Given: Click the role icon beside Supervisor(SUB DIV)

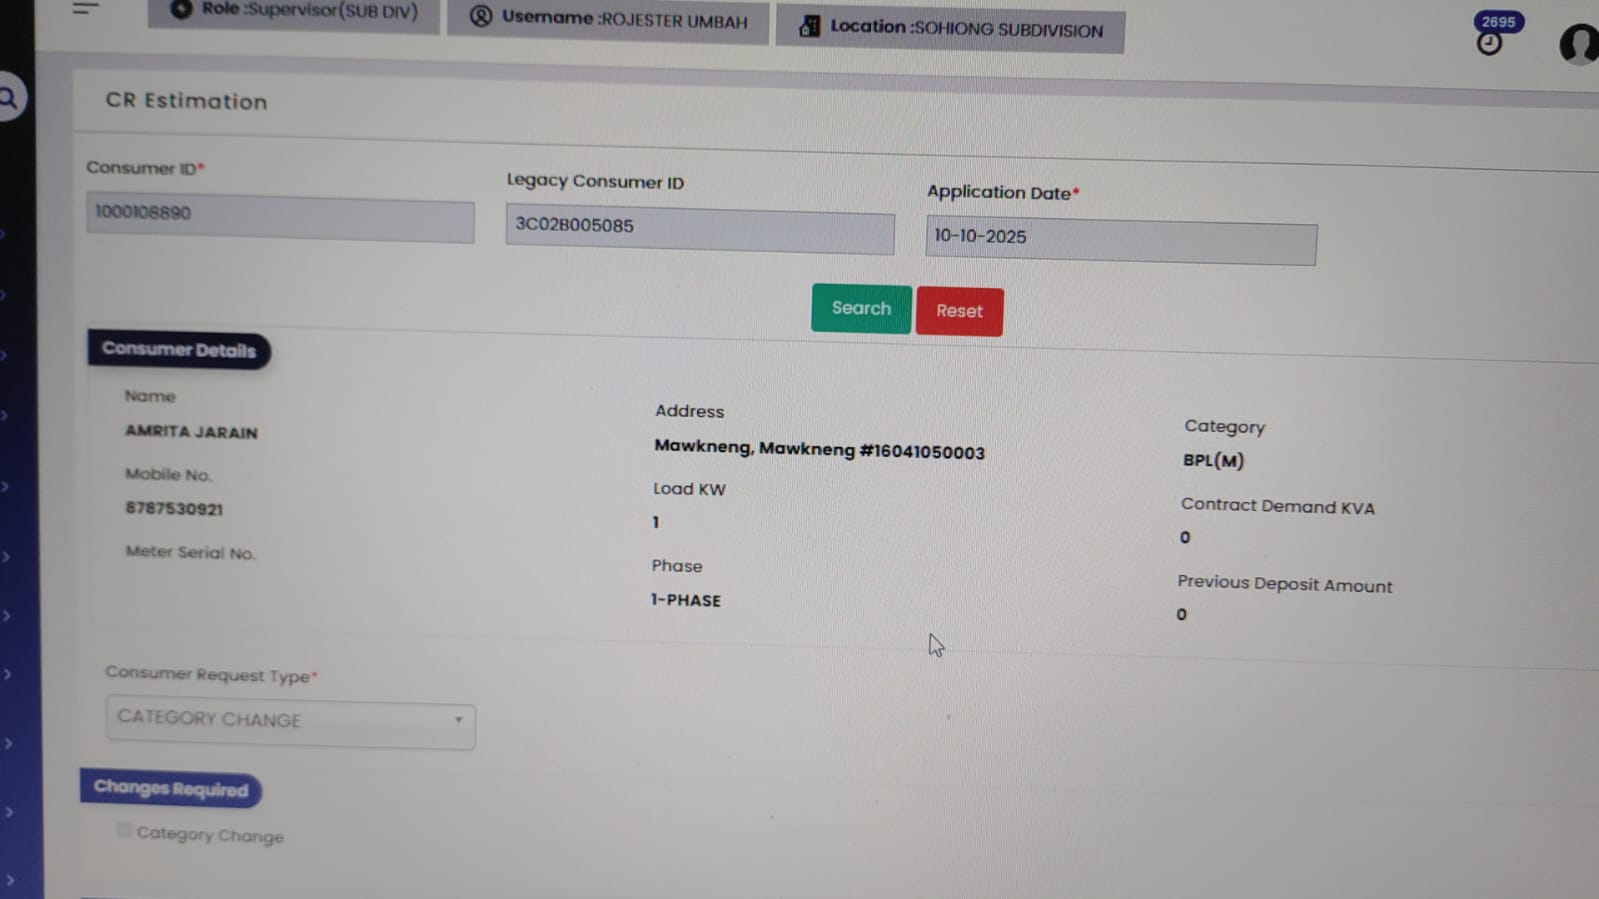Looking at the screenshot, I should click(x=181, y=9).
